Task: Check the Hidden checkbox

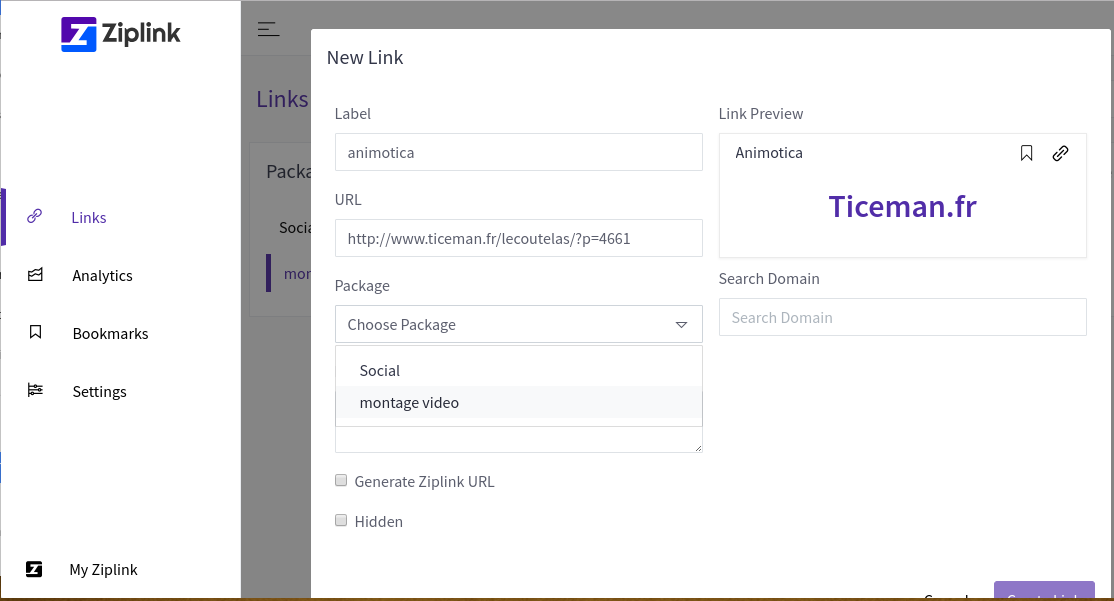Action: click(341, 520)
